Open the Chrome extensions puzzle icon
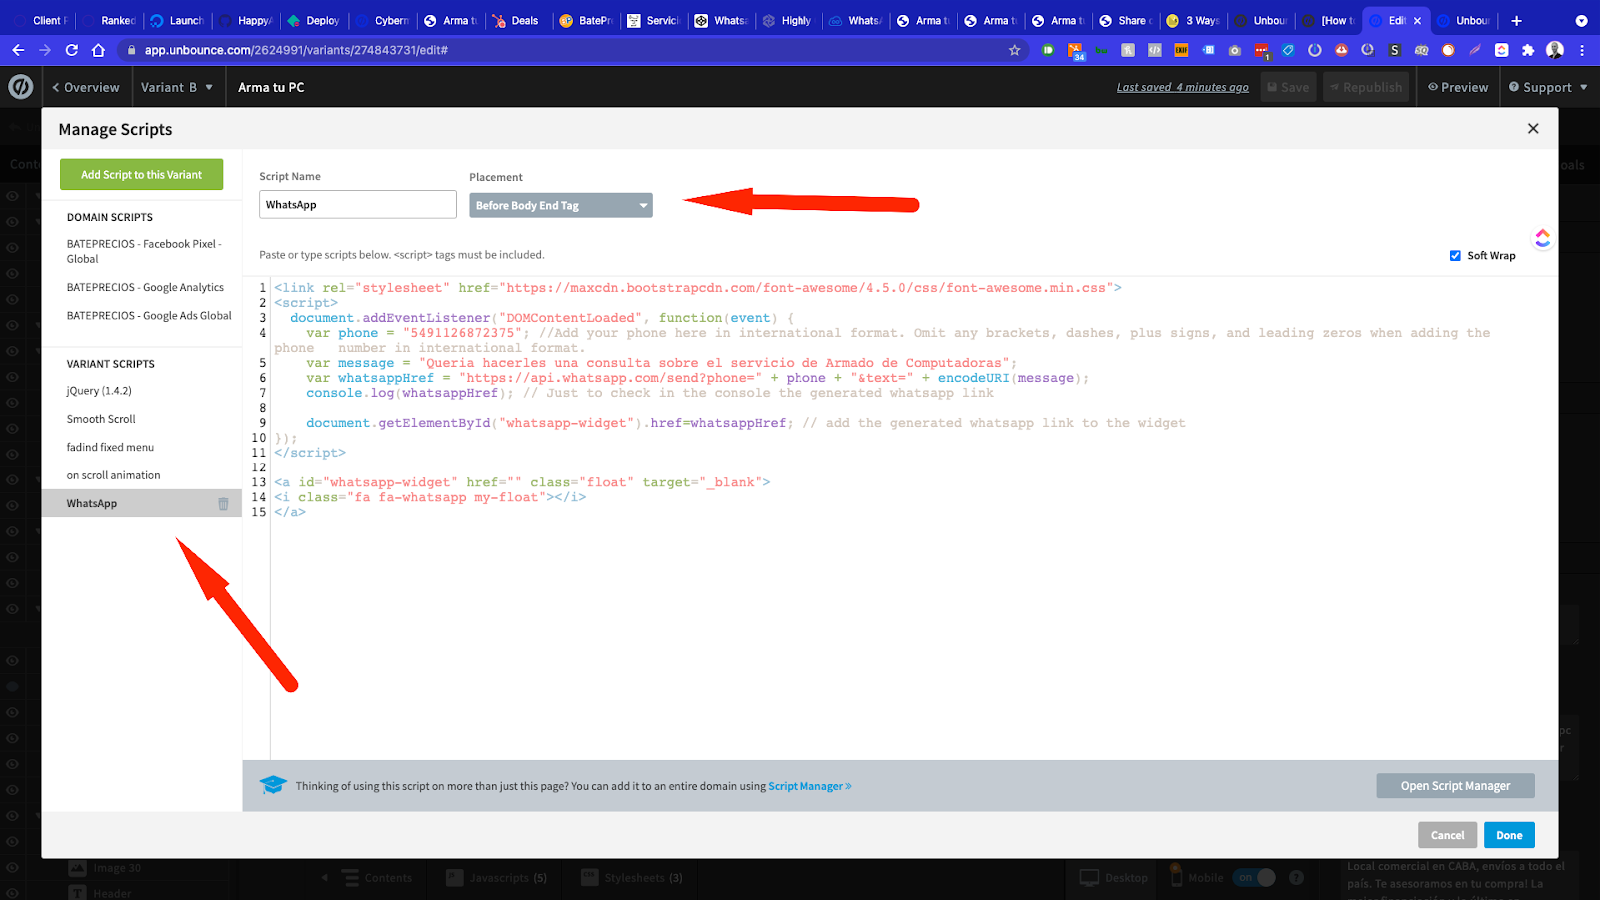This screenshot has width=1600, height=900. pyautogui.click(x=1528, y=50)
